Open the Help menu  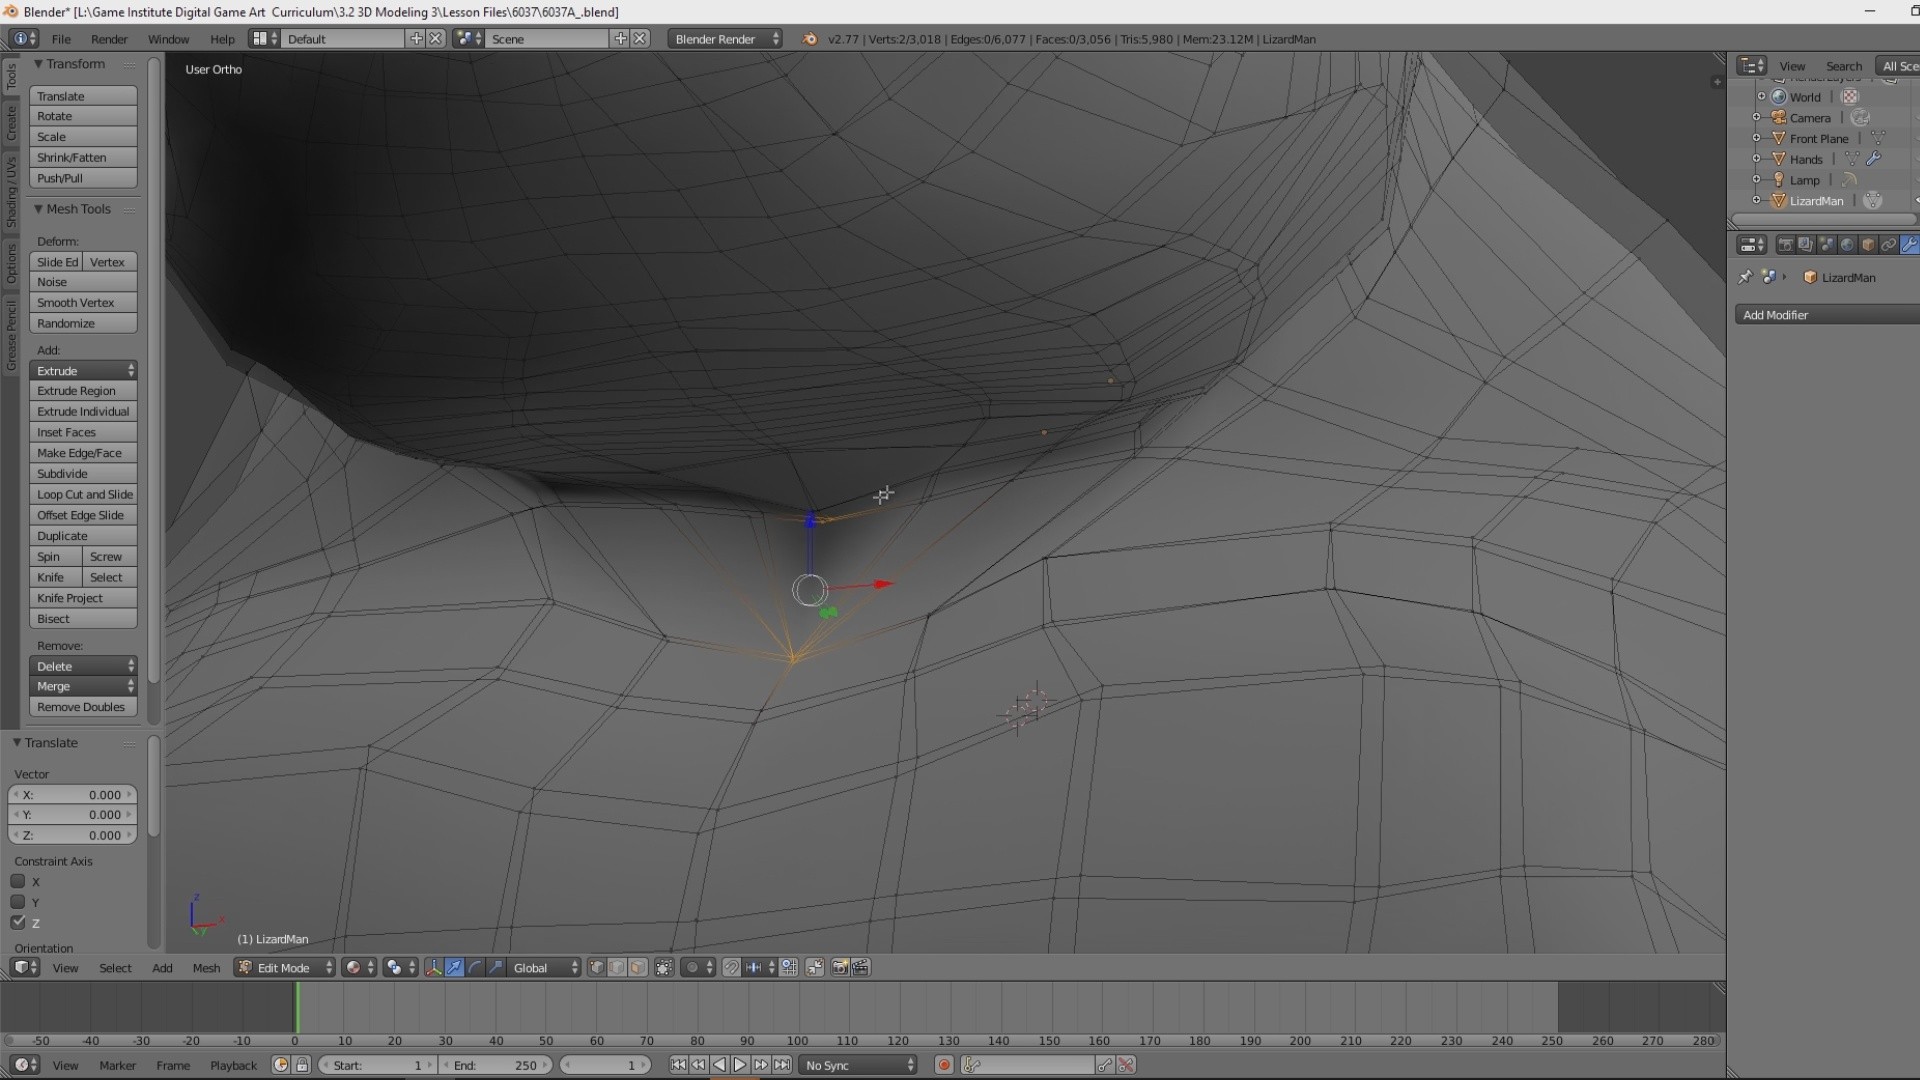coord(222,39)
